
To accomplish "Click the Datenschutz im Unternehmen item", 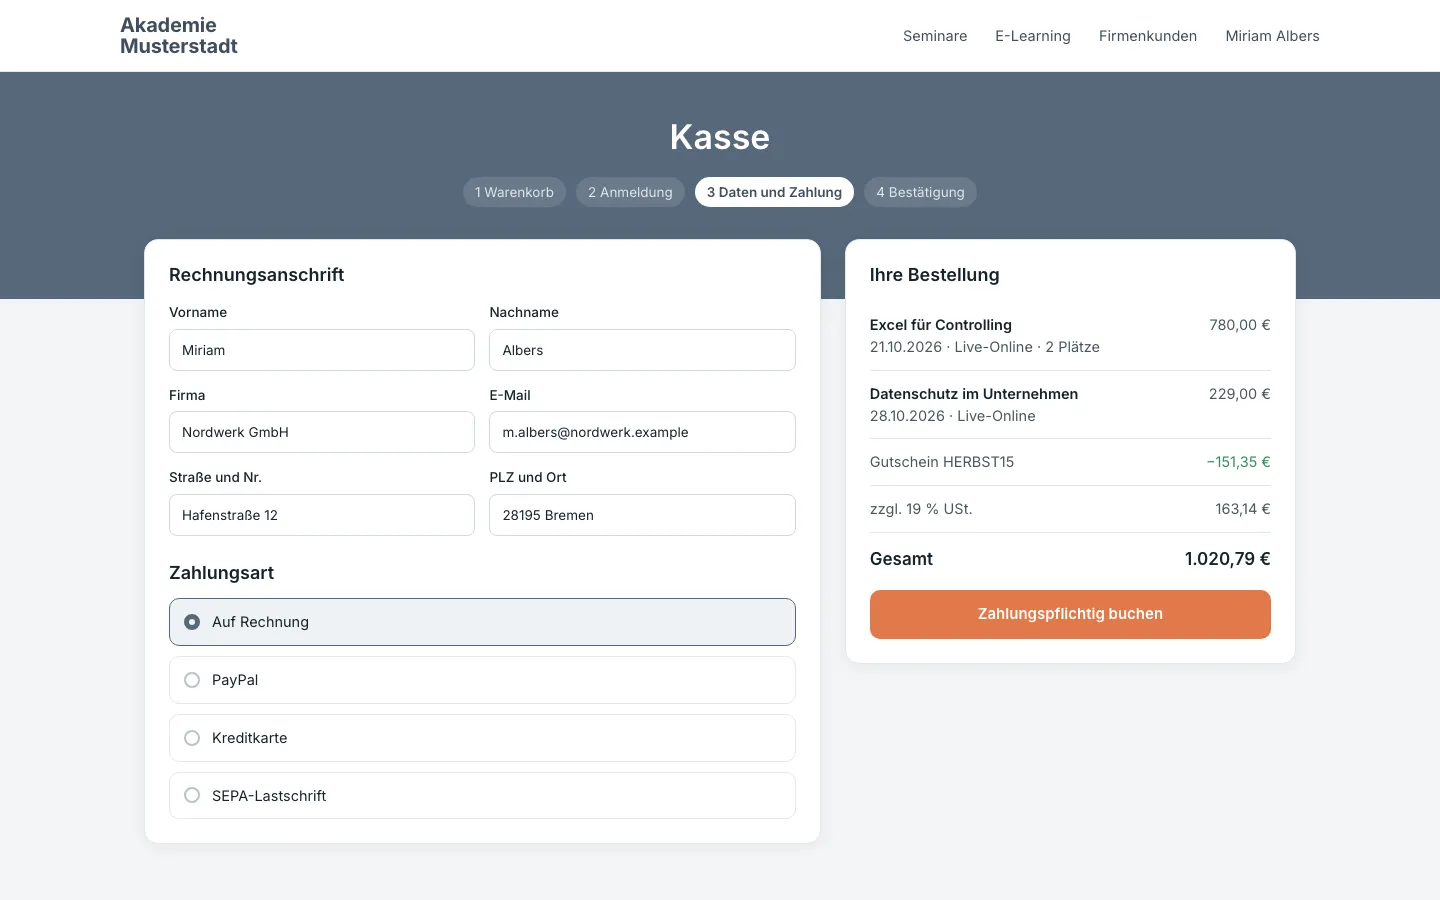I will (x=974, y=394).
